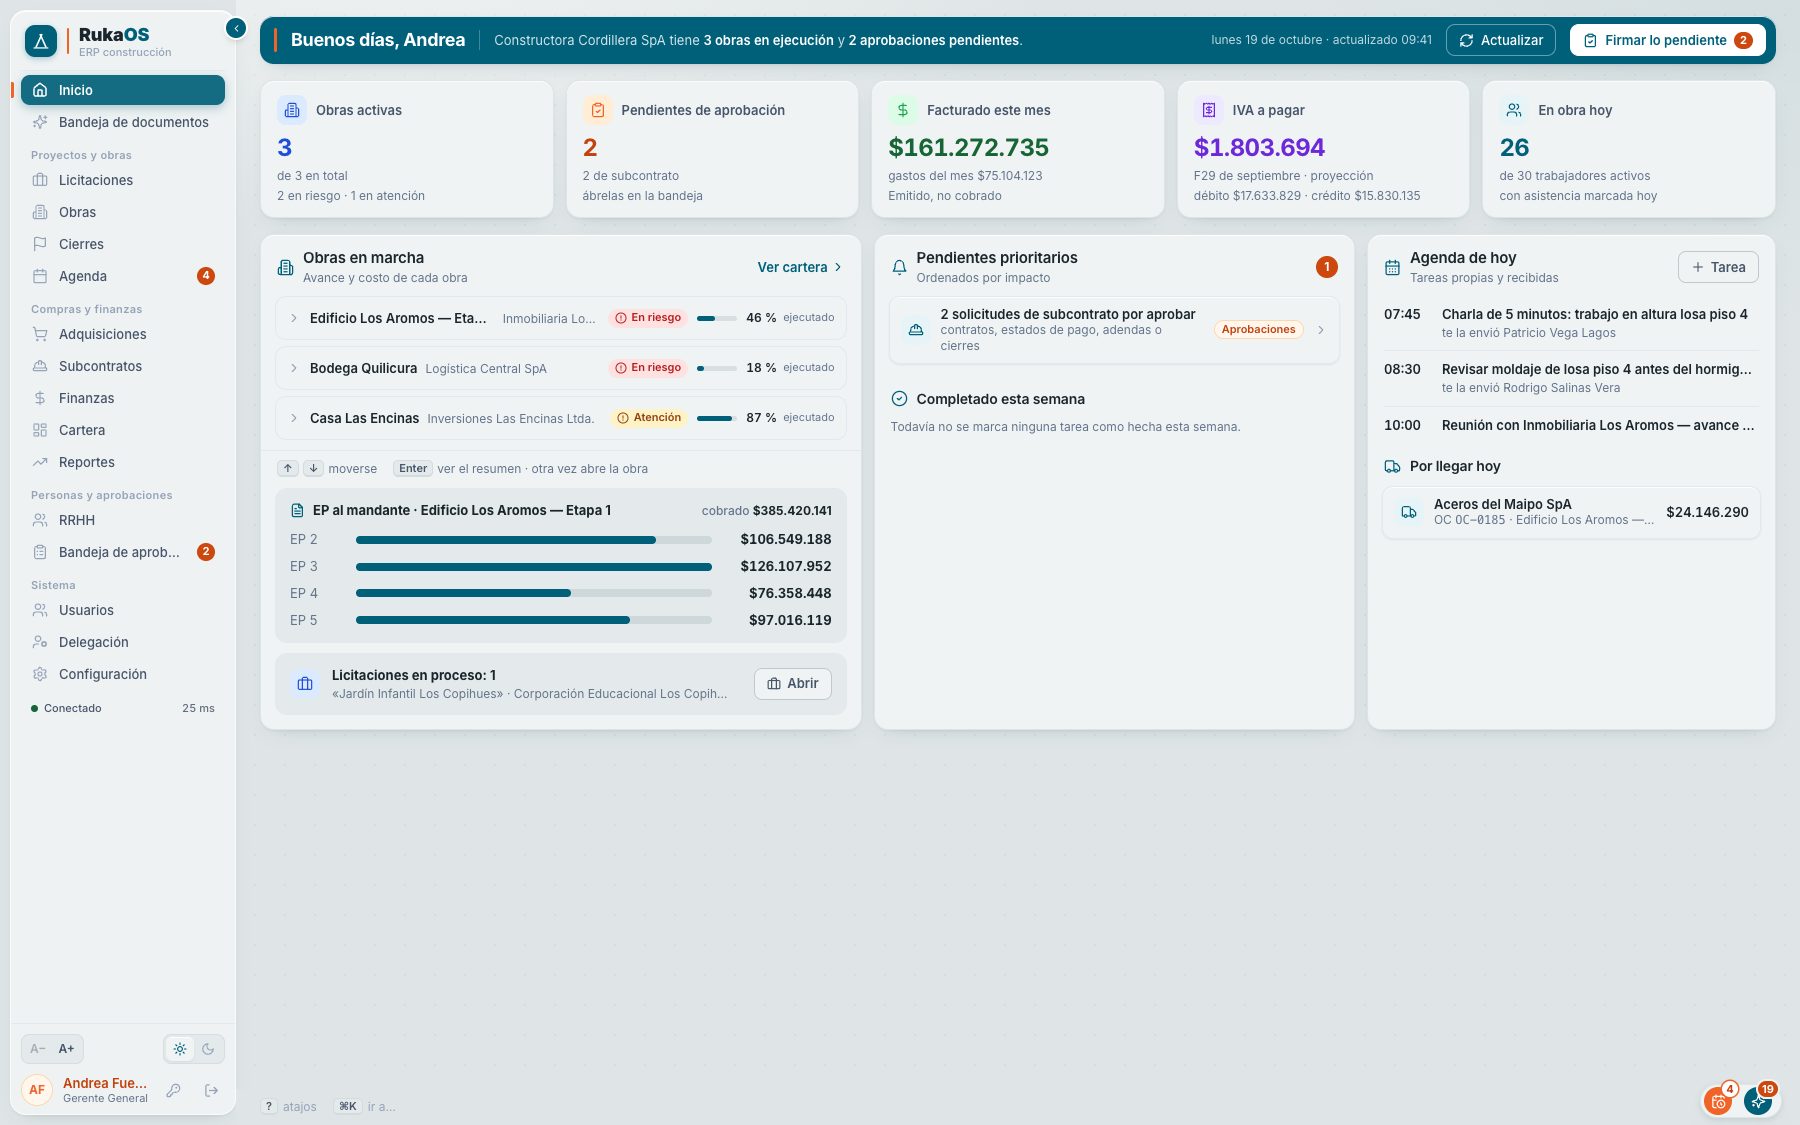This screenshot has width=1800, height=1125.
Task: Click Firmar lo pendiente button
Action: pyautogui.click(x=1667, y=40)
